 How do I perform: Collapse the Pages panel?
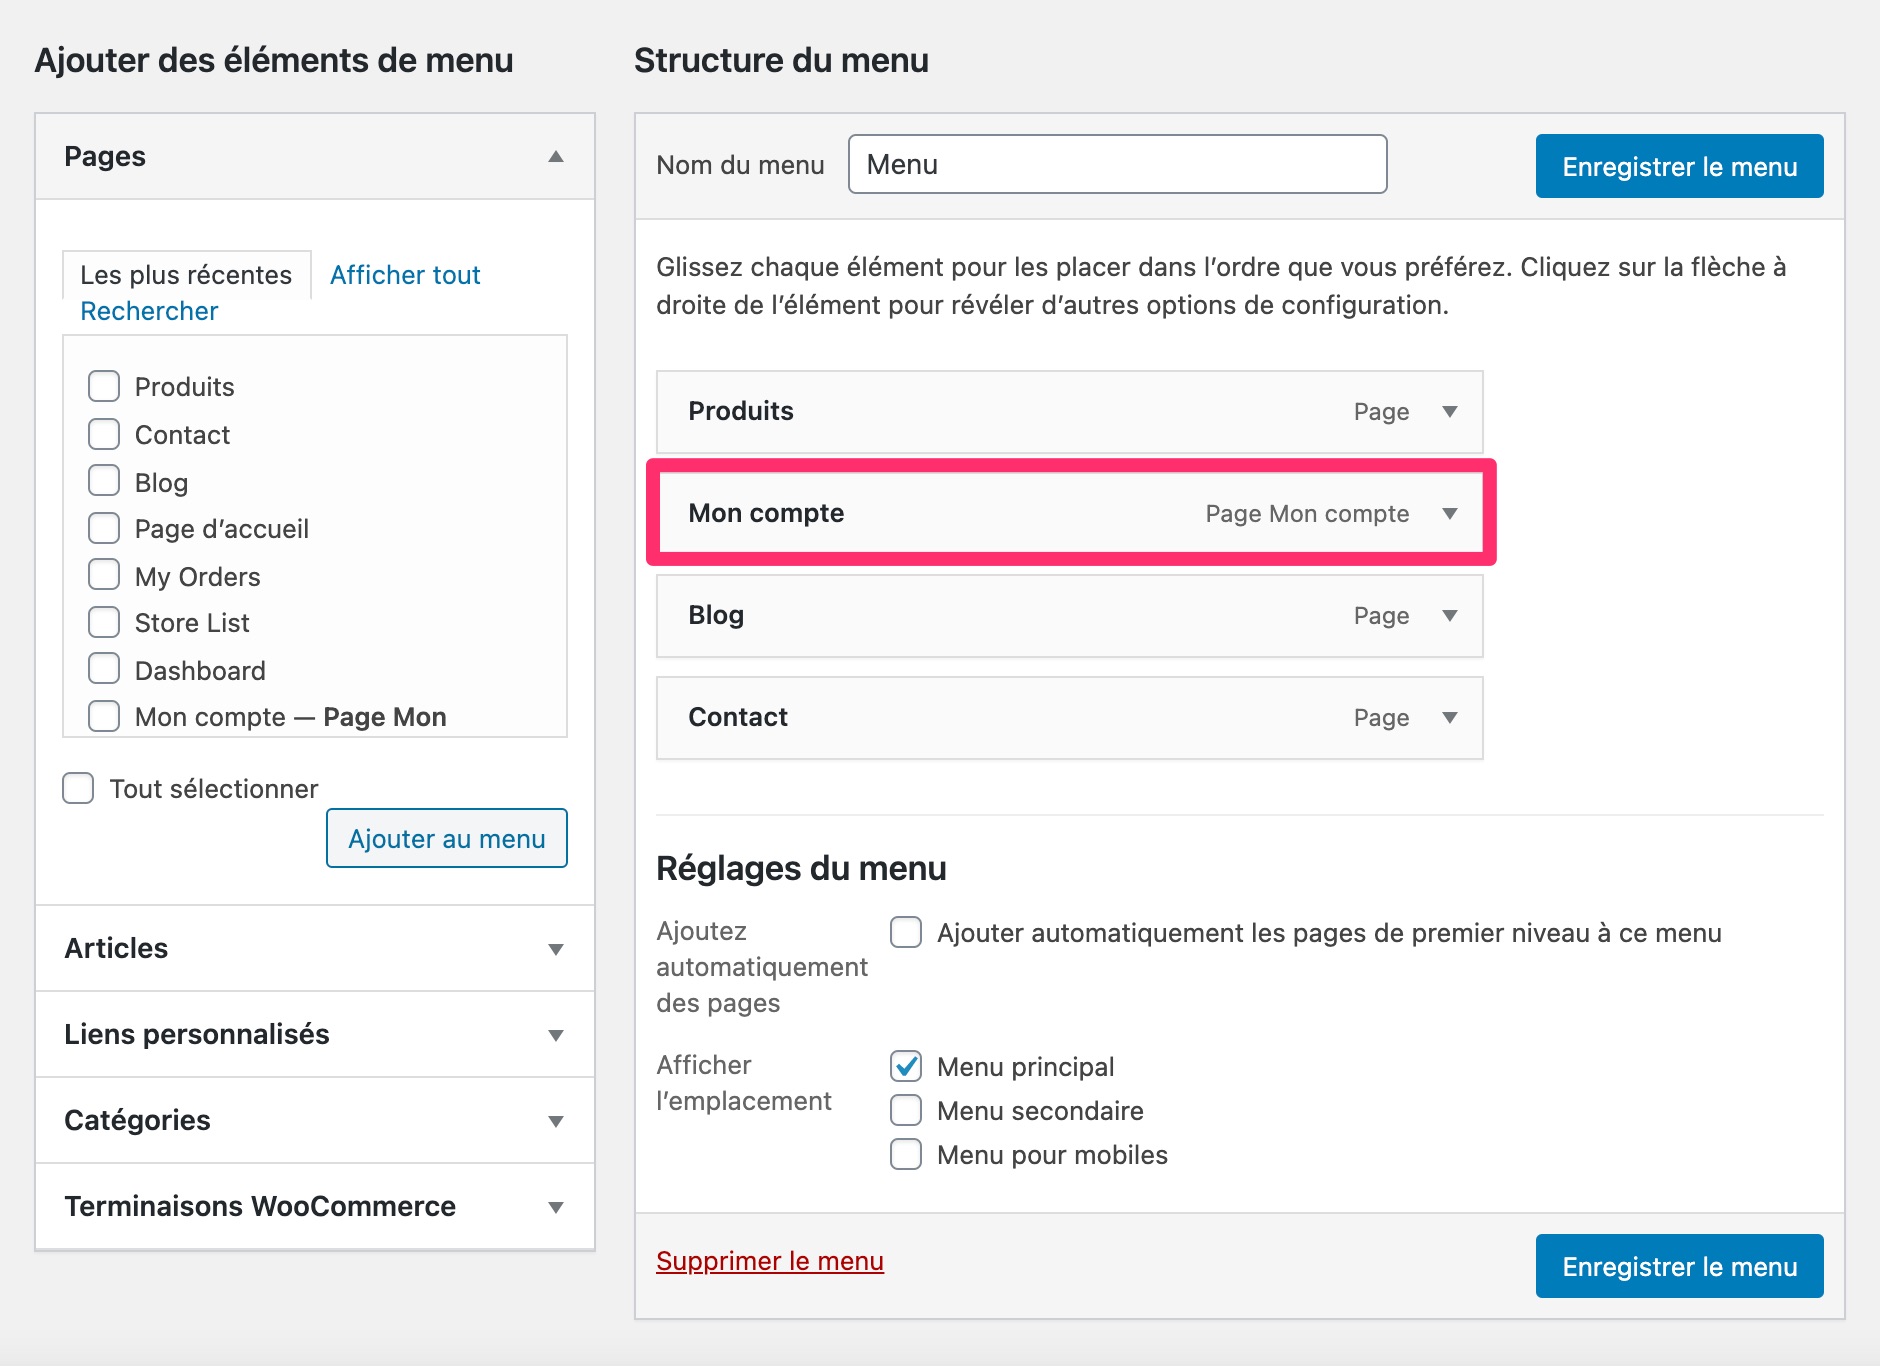(556, 157)
